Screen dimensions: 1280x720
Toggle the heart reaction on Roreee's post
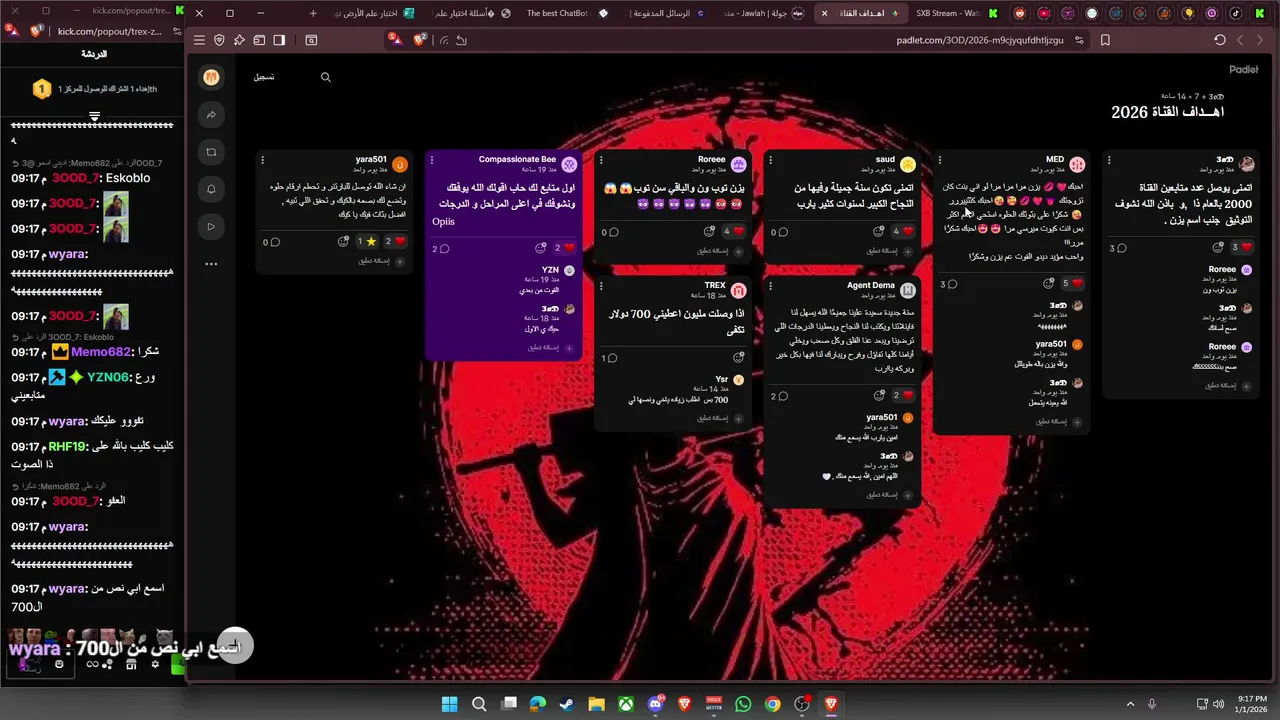coord(733,232)
